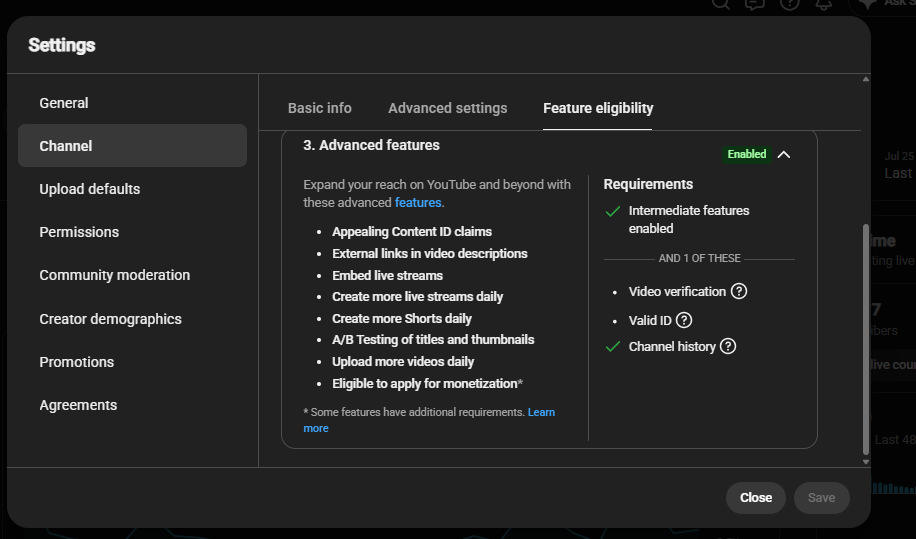
Task: Open Creator demographics settings
Action: click(x=133, y=319)
